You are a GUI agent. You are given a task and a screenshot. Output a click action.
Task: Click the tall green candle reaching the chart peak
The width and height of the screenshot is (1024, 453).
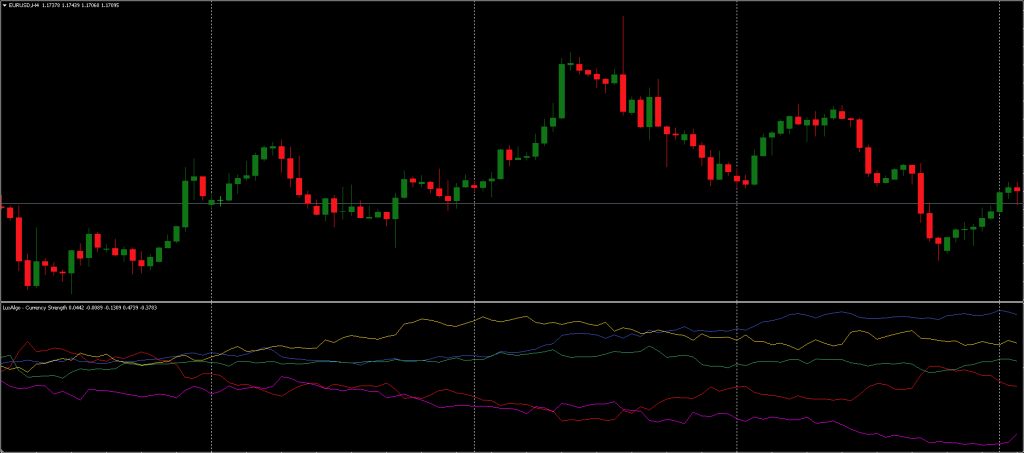click(x=562, y=90)
